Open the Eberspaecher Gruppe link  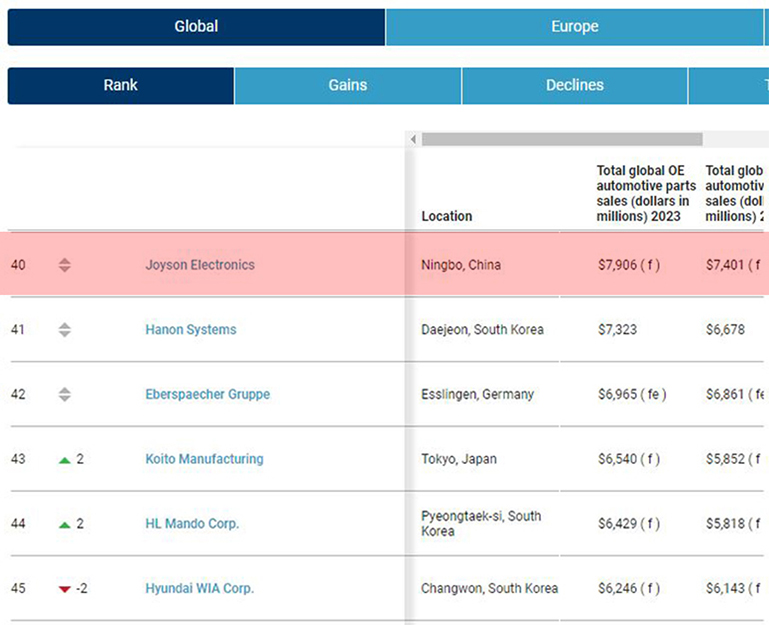click(x=207, y=394)
